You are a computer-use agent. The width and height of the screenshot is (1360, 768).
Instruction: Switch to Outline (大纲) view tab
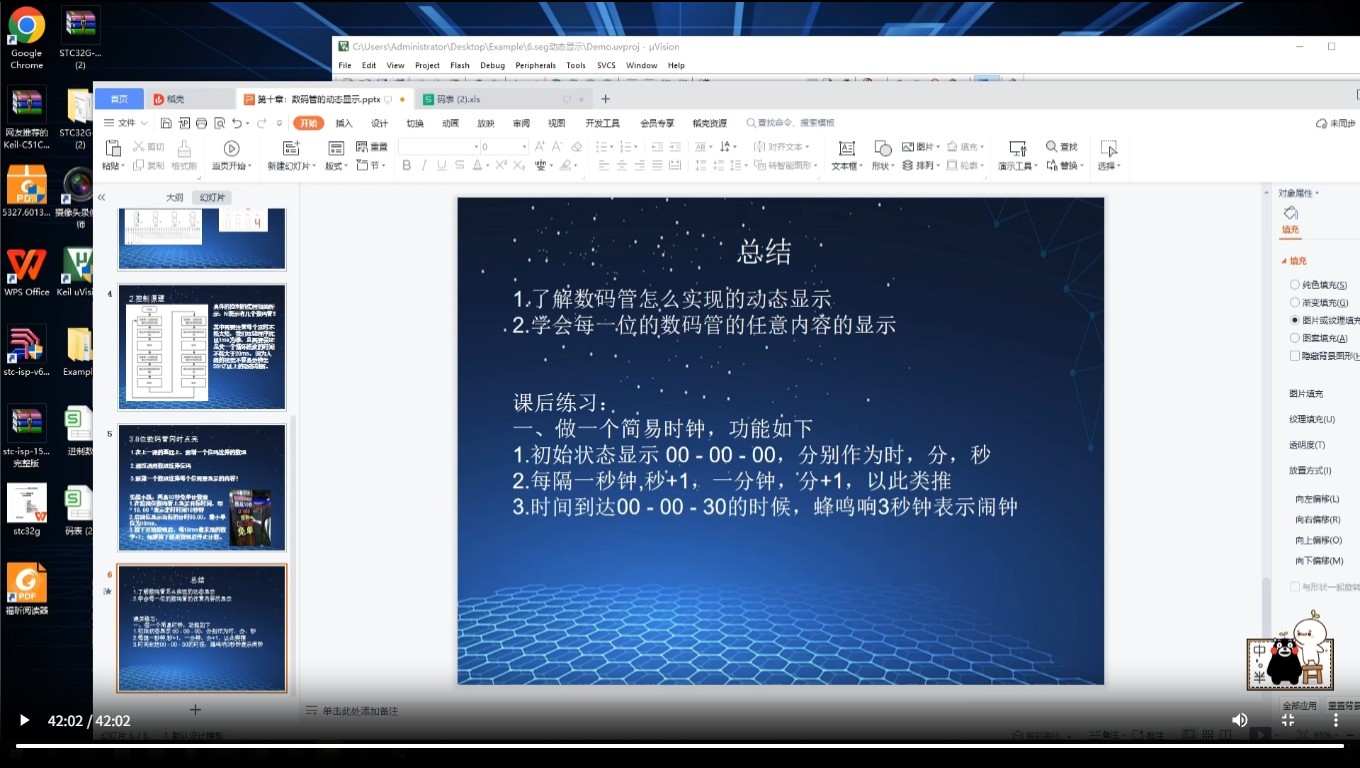pyautogui.click(x=174, y=197)
